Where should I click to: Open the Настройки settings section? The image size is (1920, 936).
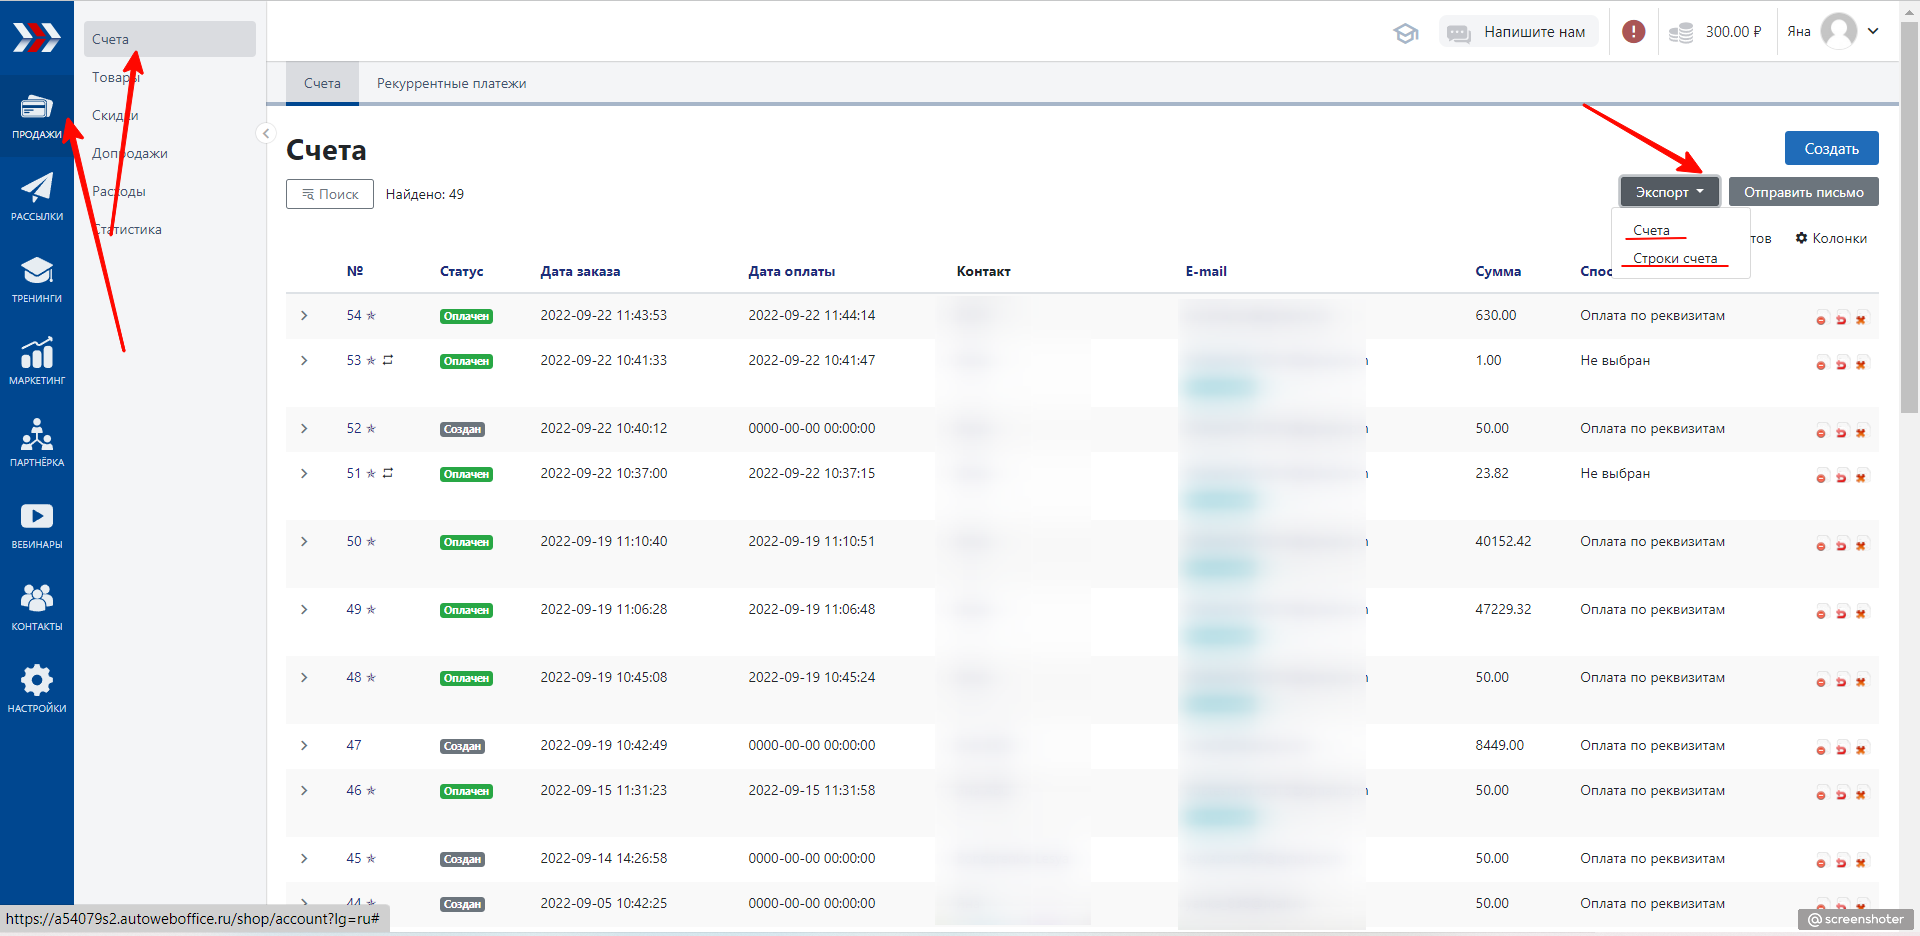point(36,689)
